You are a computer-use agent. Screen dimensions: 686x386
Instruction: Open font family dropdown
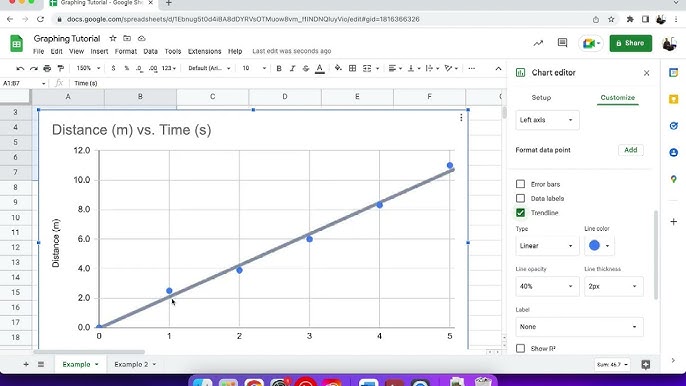pos(209,68)
